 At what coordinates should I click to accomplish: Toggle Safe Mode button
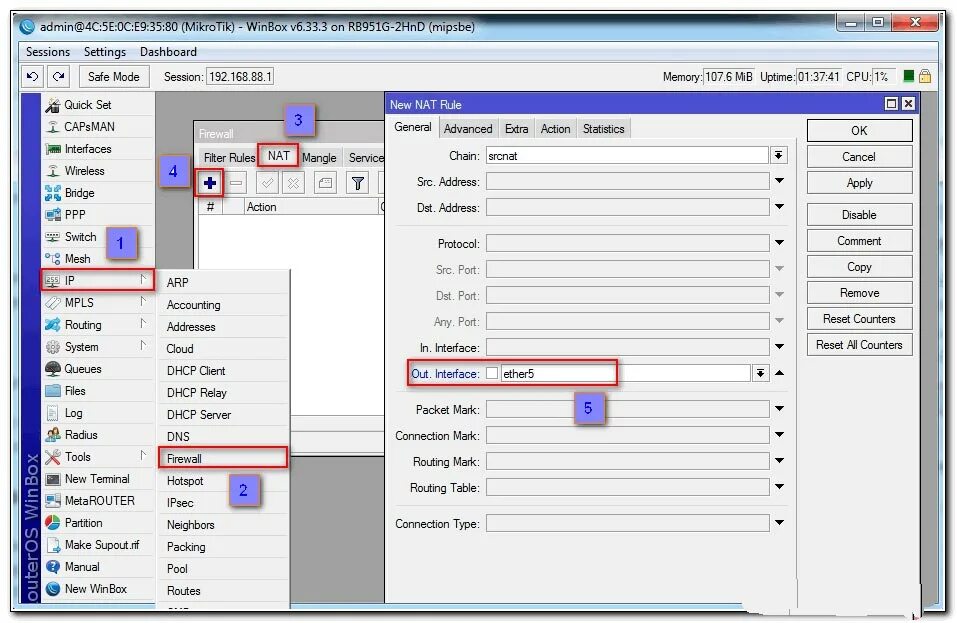[114, 76]
